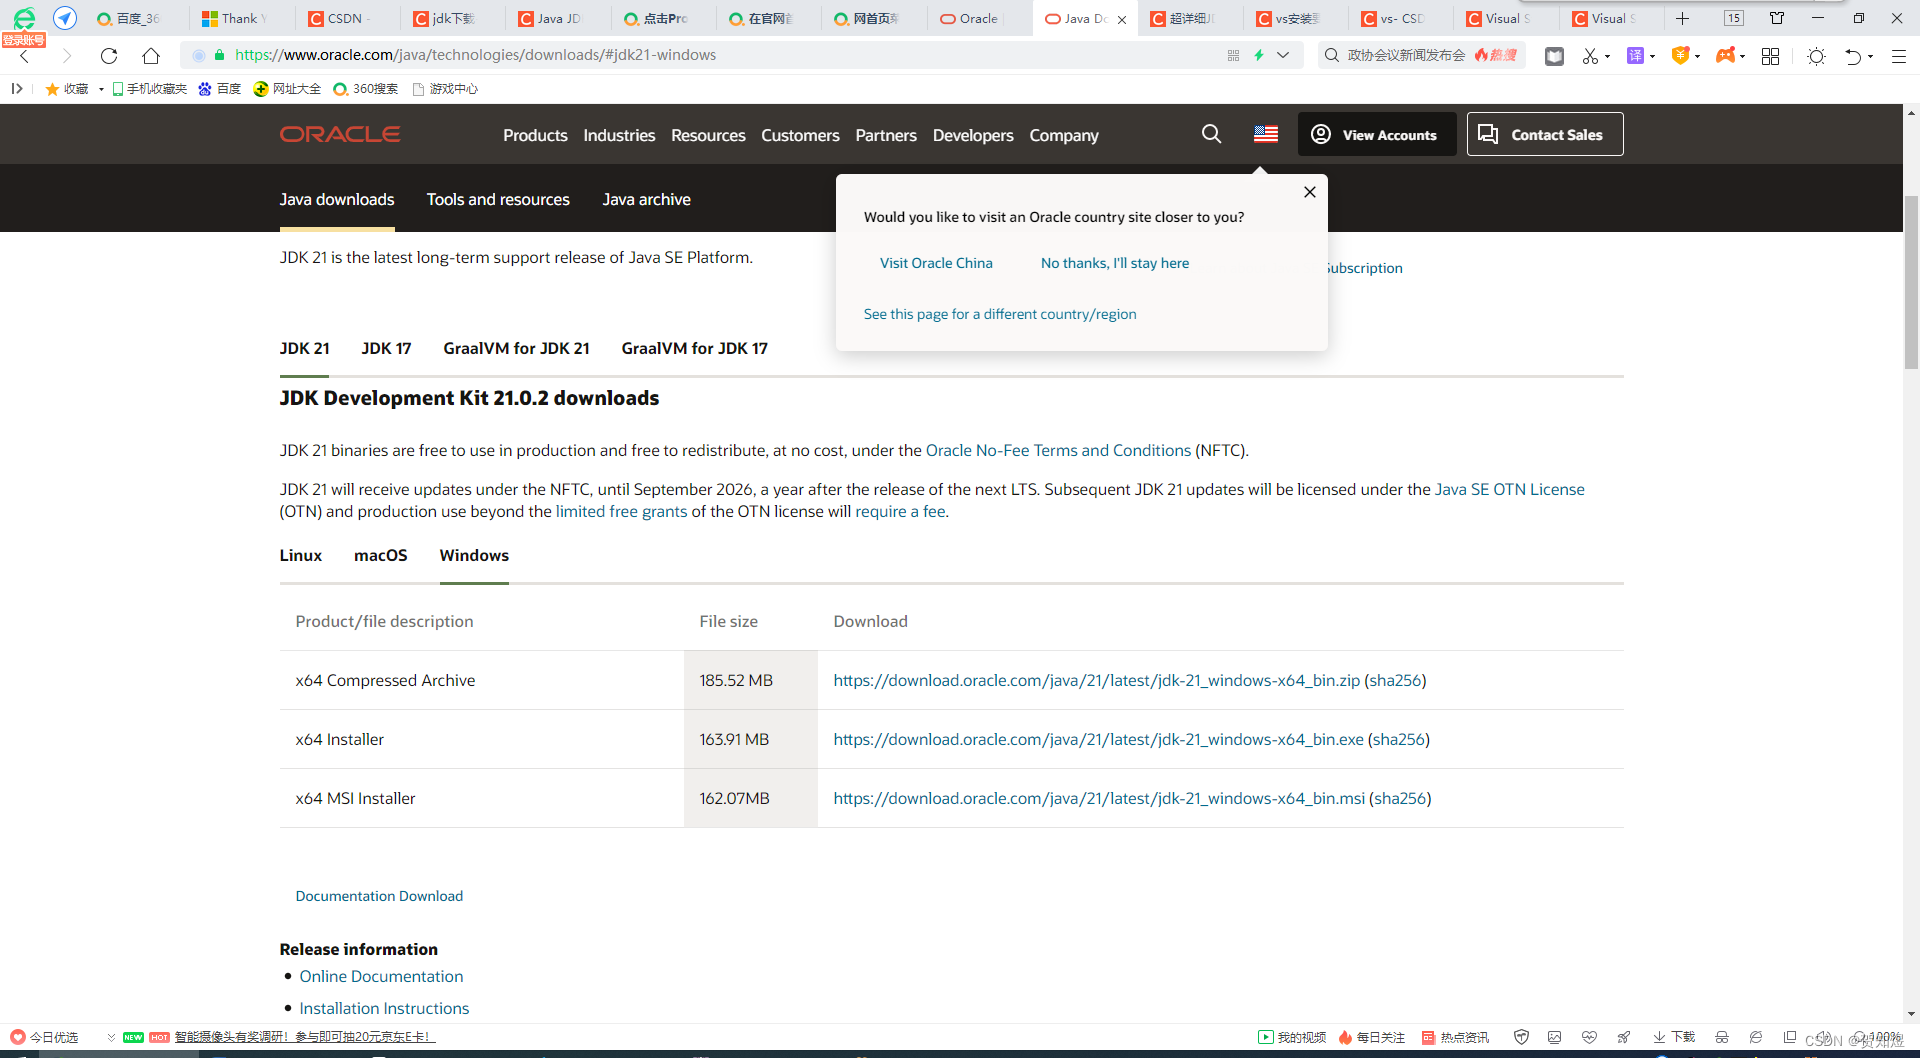The width and height of the screenshot is (1920, 1058).
Task: Click the reading mode book icon
Action: pos(1554,56)
